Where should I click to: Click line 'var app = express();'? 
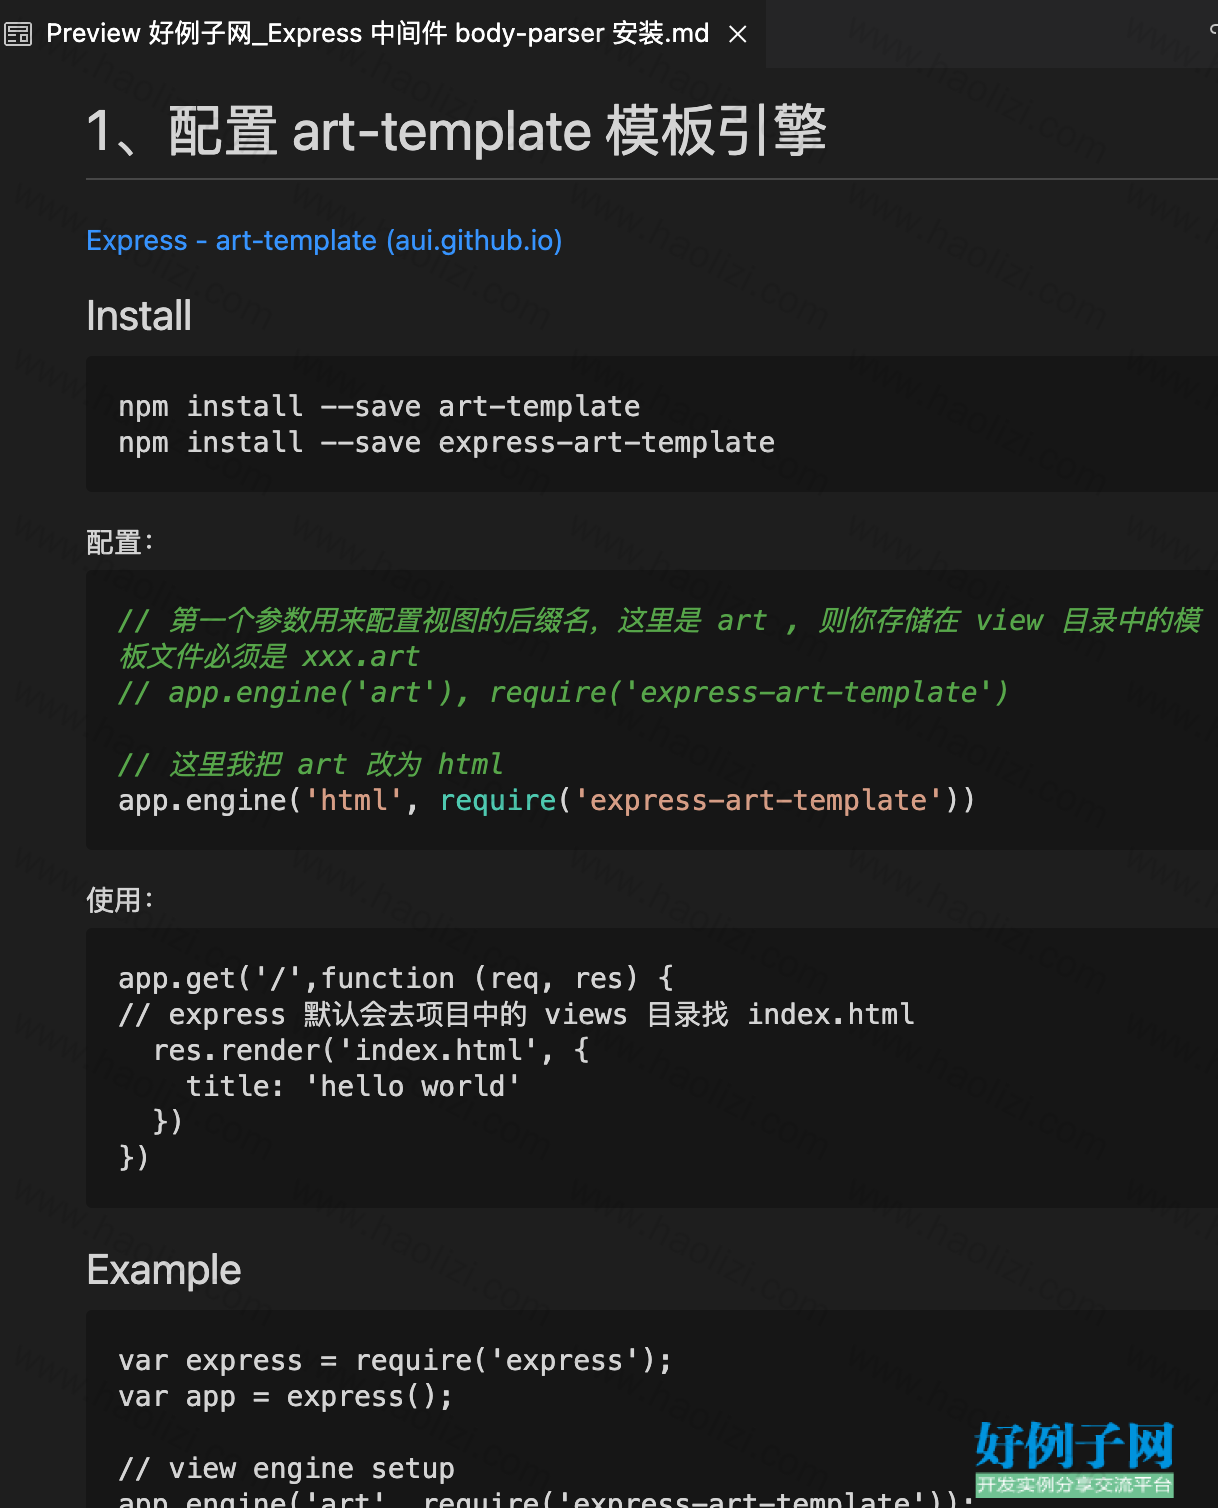(x=285, y=1396)
